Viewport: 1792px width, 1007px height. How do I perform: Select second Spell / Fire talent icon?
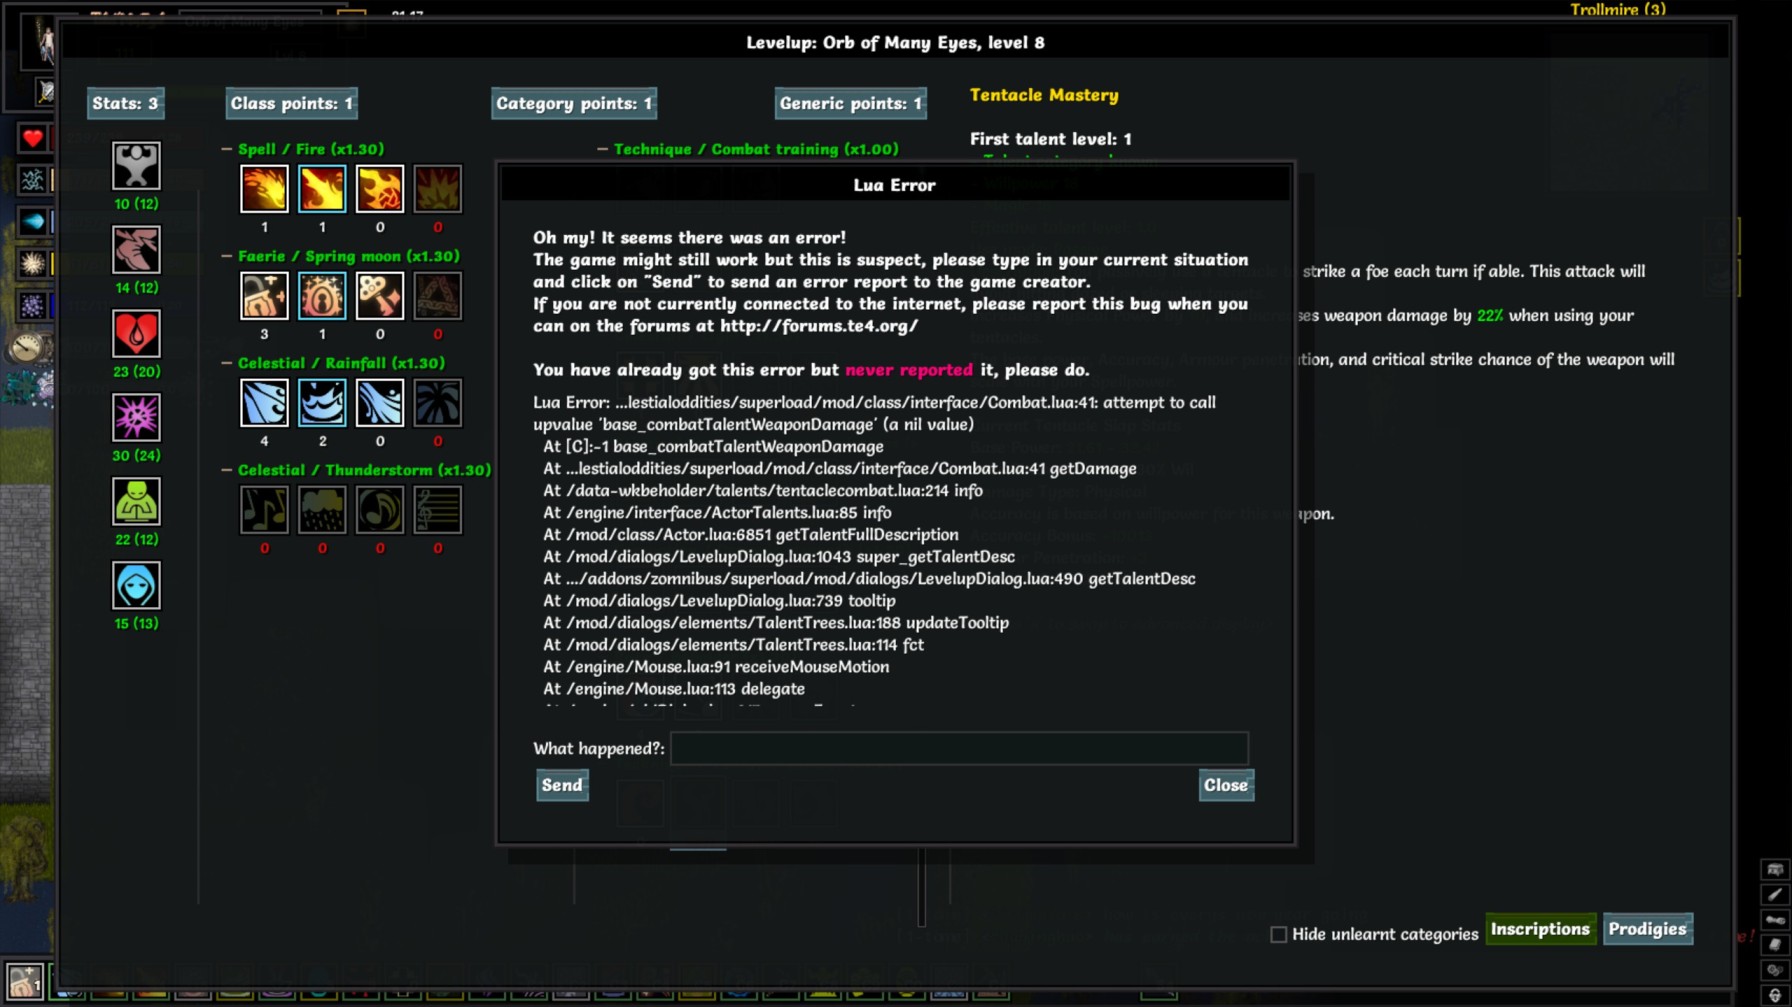[x=322, y=189]
